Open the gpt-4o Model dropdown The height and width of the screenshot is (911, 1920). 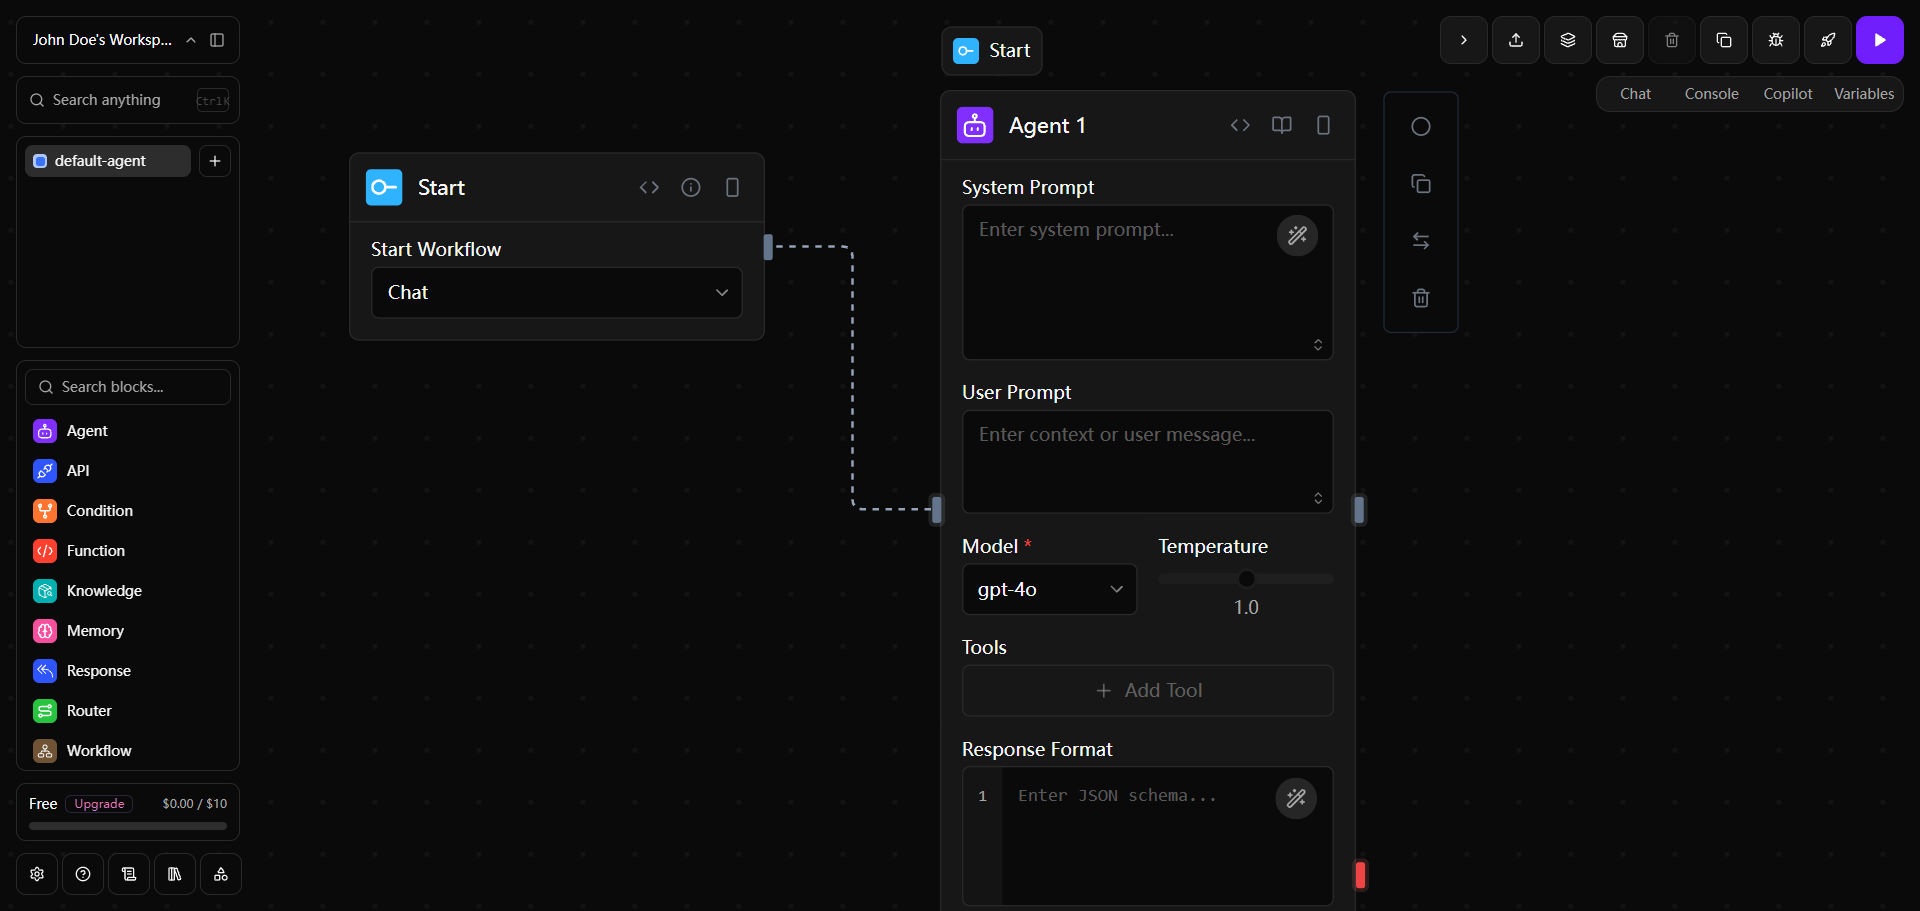[x=1049, y=590]
